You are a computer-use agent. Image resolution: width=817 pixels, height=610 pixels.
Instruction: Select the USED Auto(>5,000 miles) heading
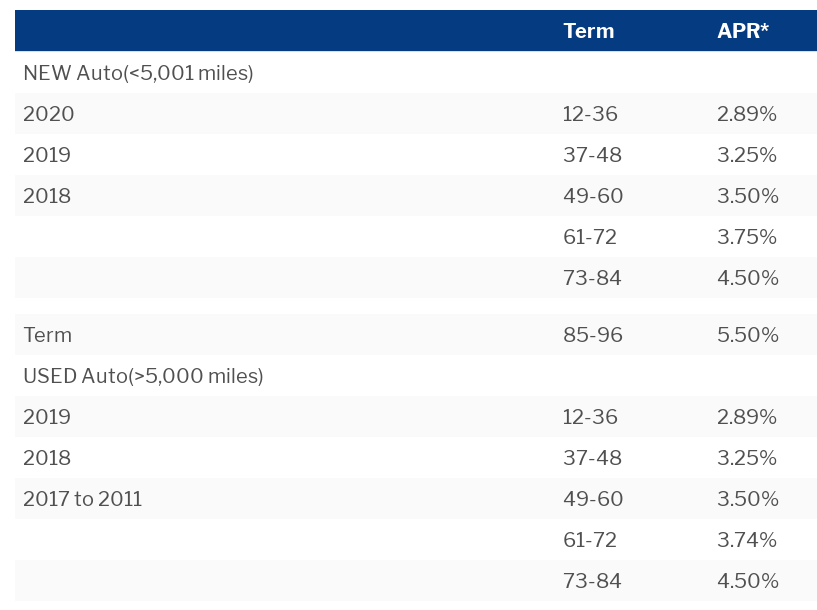[x=143, y=376]
